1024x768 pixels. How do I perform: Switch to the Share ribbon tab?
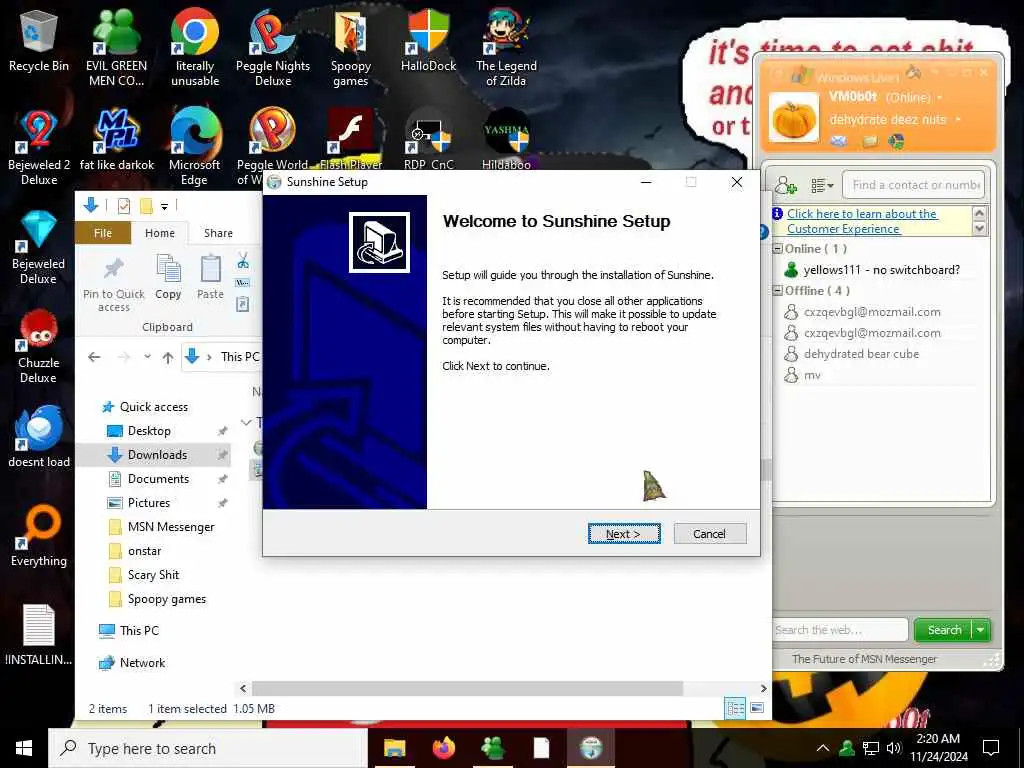218,233
